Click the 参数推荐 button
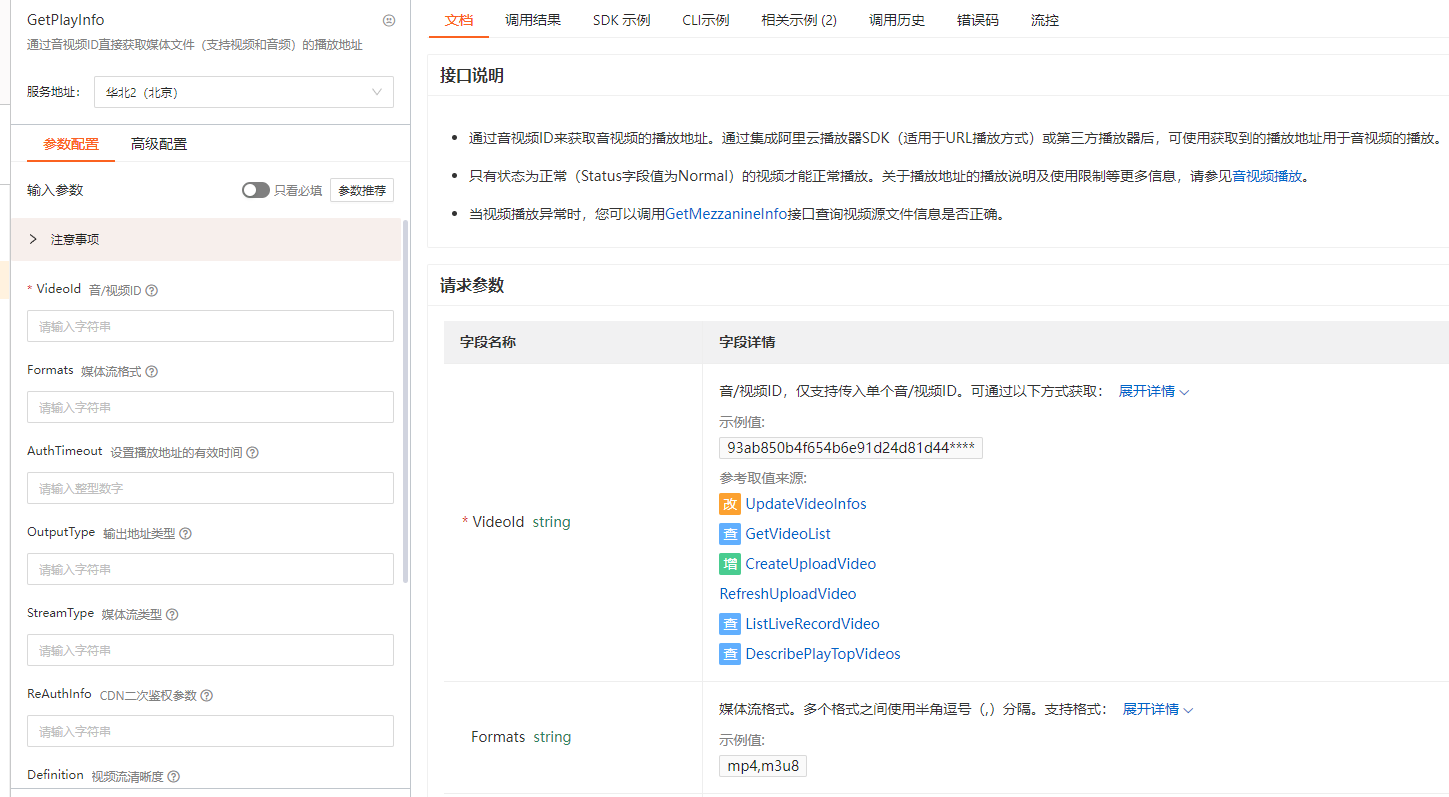Viewport: 1449px width, 797px height. (x=362, y=190)
